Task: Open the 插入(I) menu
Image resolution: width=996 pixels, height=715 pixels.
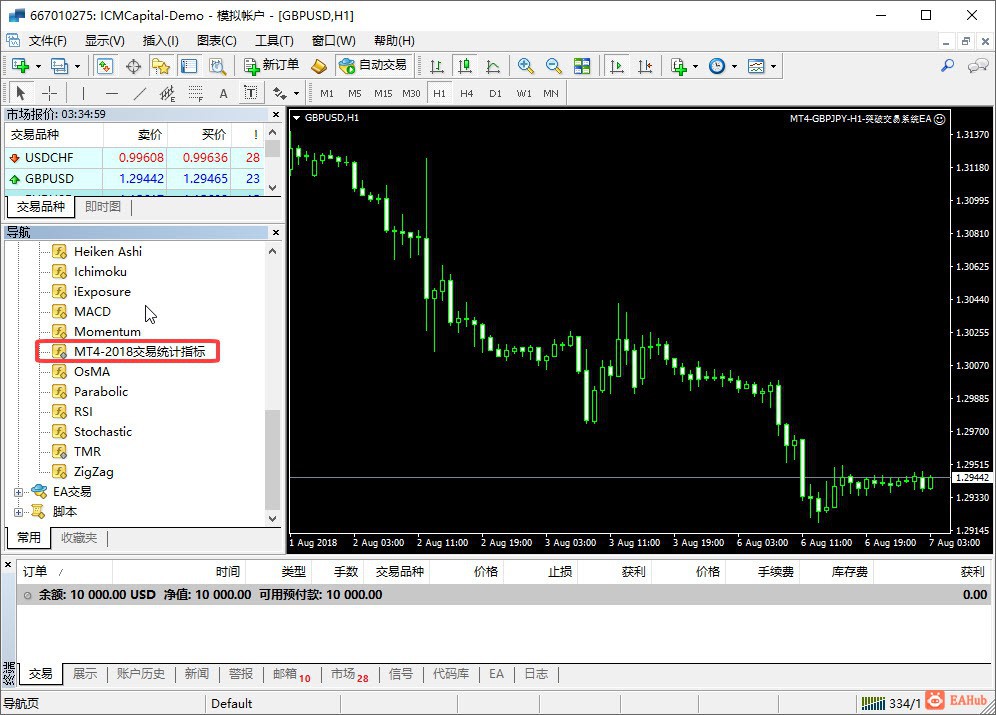Action: (x=161, y=41)
